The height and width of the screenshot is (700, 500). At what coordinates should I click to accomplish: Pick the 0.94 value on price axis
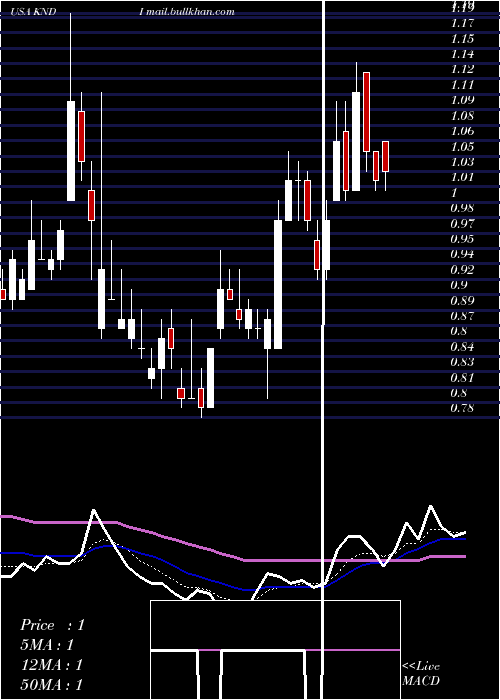click(462, 254)
